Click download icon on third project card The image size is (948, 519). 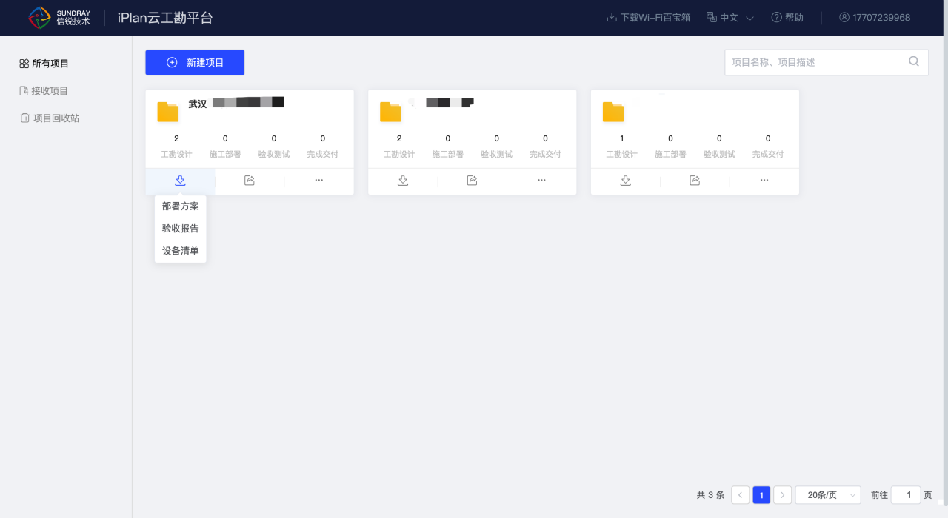(x=626, y=181)
